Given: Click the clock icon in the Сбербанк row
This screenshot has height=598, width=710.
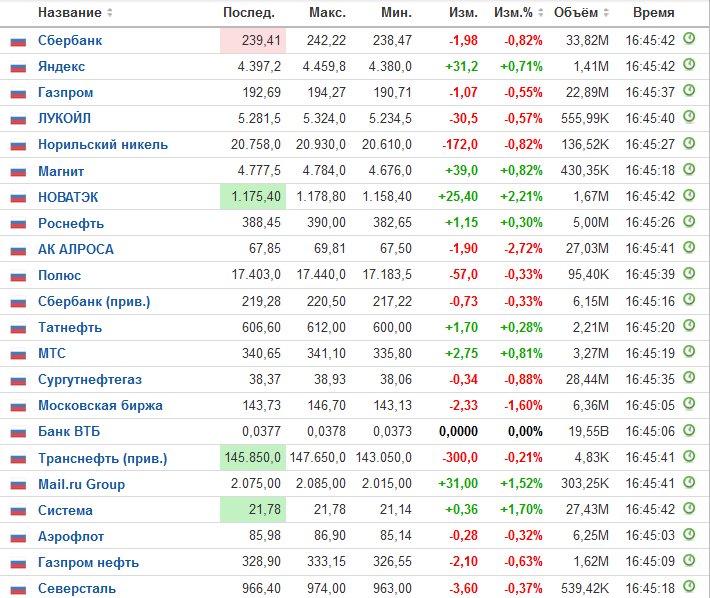Looking at the screenshot, I should 689,38.
